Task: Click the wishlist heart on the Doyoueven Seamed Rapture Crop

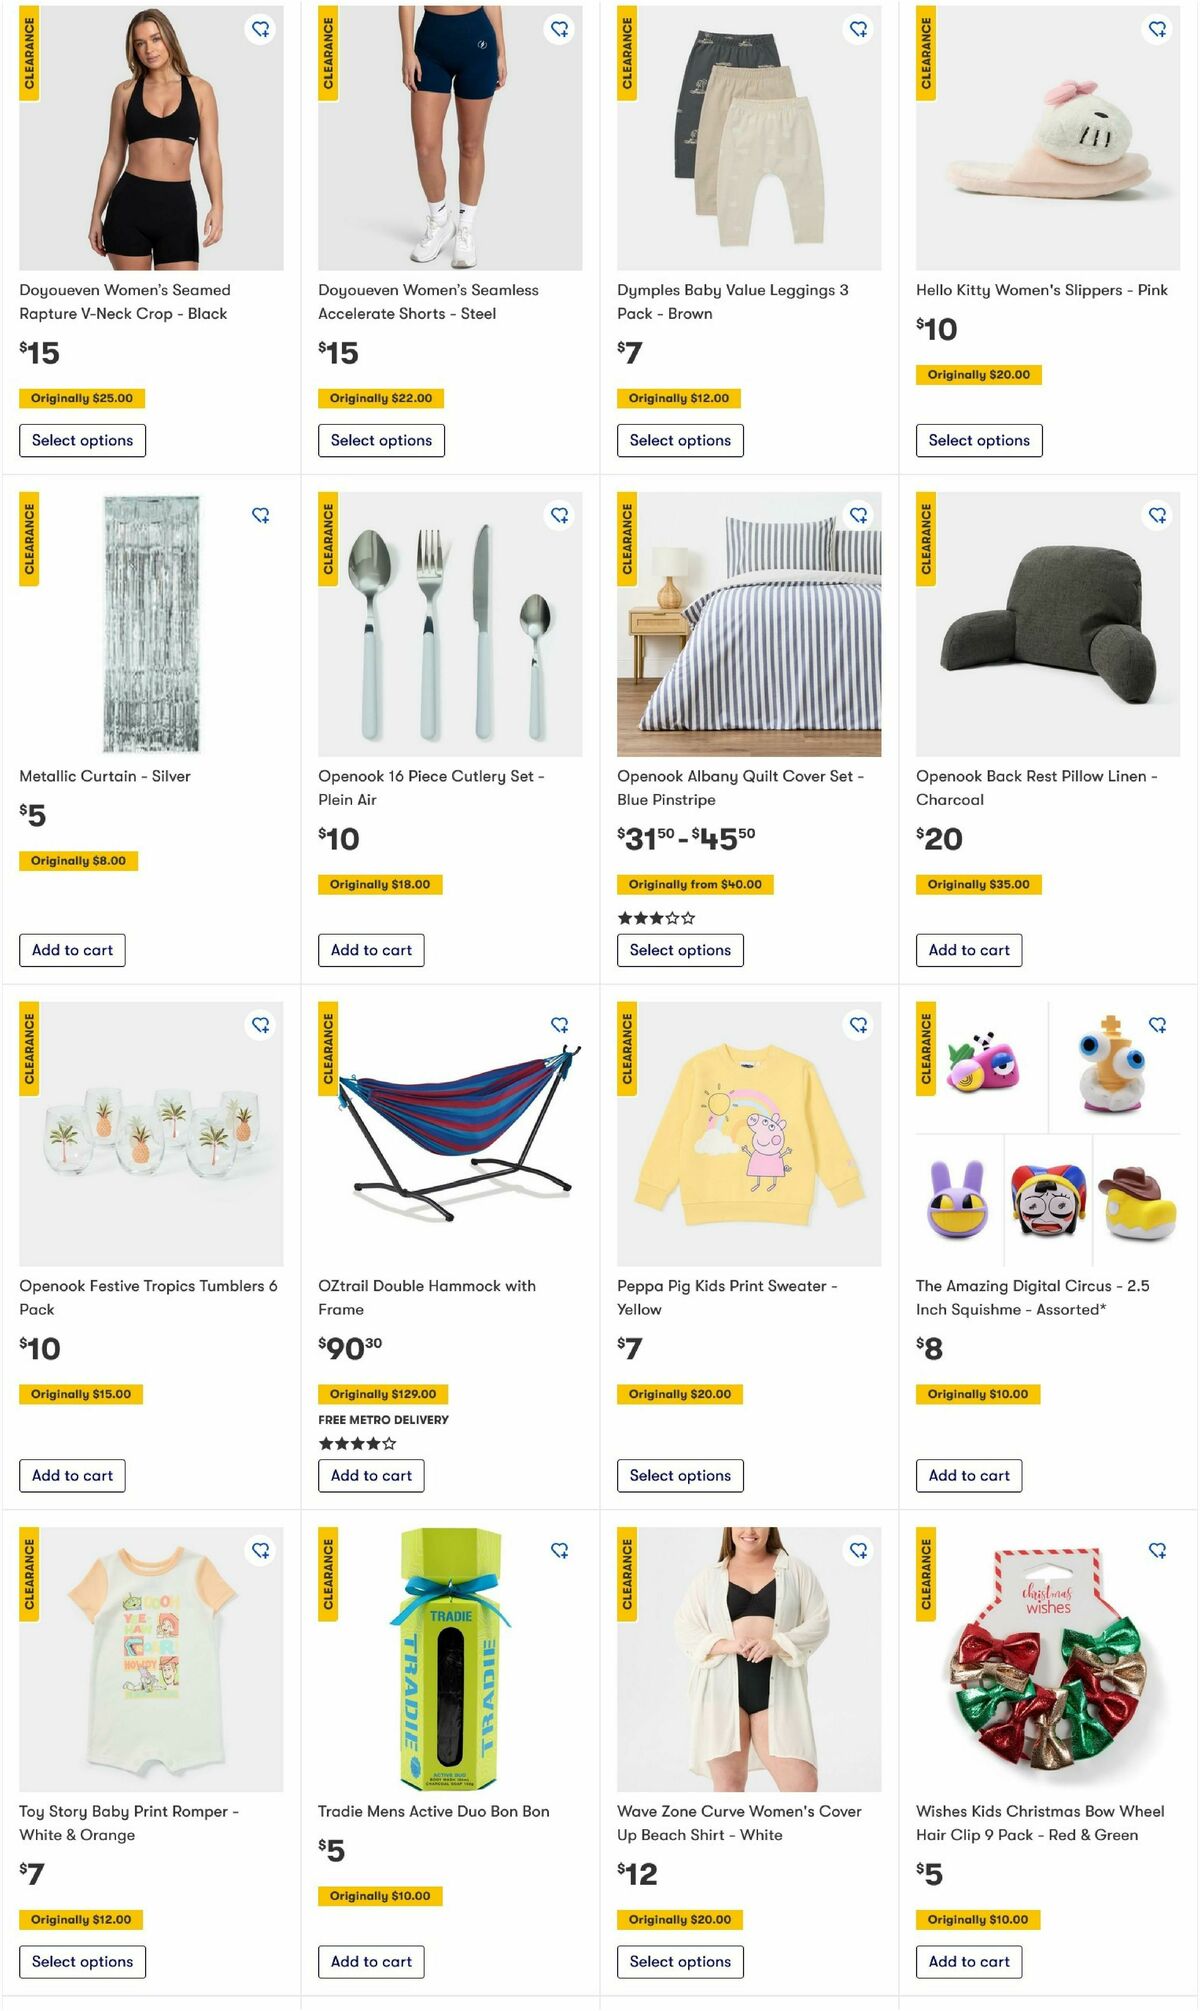Action: pos(261,30)
